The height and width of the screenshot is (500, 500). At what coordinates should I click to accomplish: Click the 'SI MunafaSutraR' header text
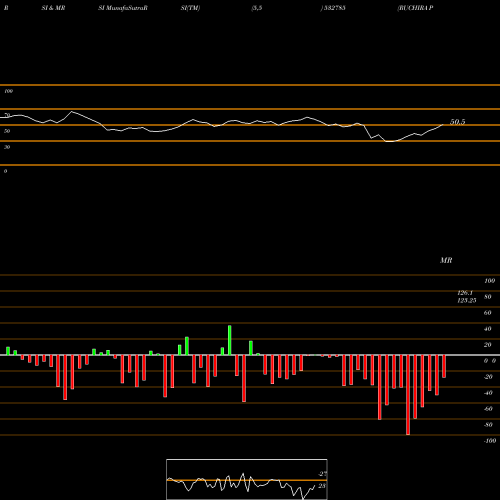(123, 8)
